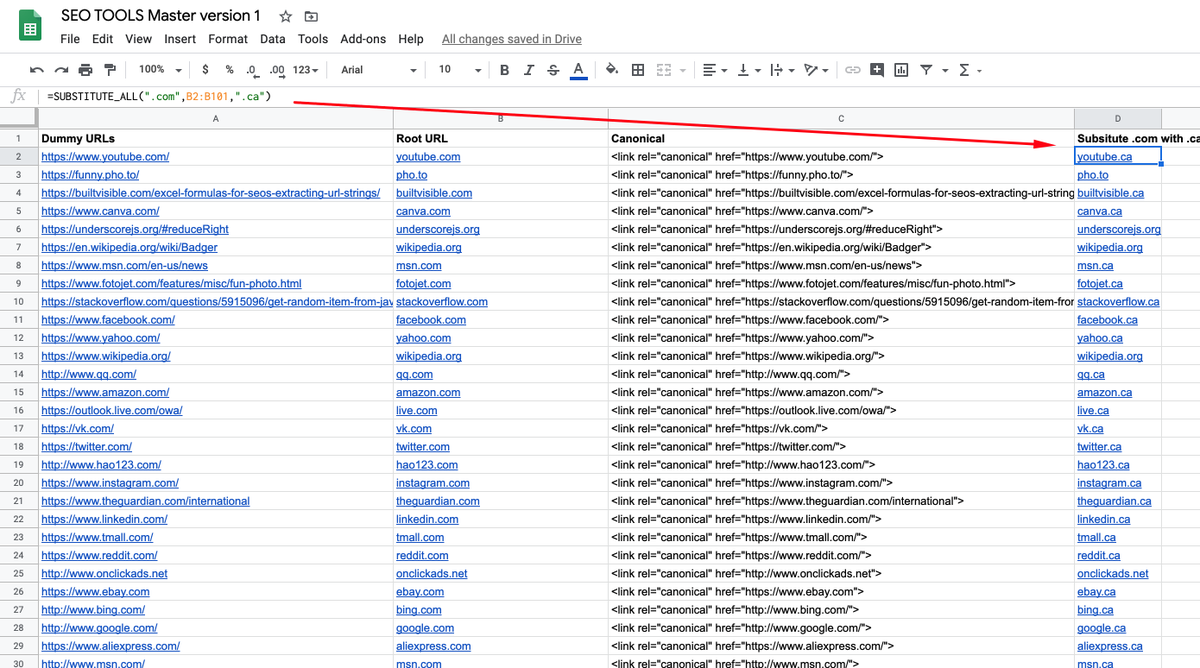Open the Help menu
The width and height of the screenshot is (1200, 668).
(411, 39)
